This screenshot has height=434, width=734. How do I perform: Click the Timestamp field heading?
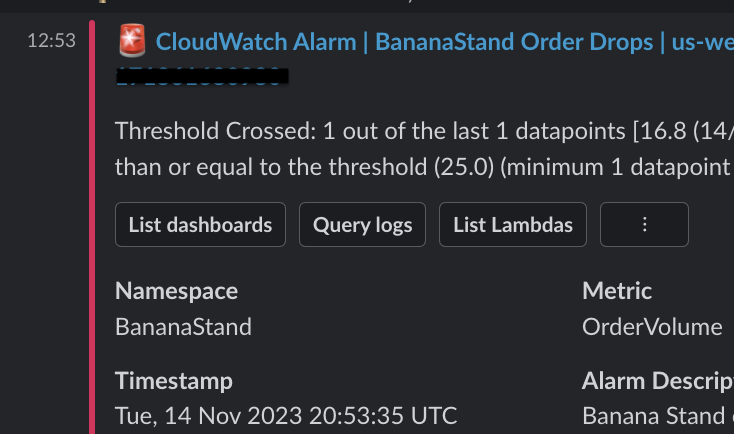point(174,381)
